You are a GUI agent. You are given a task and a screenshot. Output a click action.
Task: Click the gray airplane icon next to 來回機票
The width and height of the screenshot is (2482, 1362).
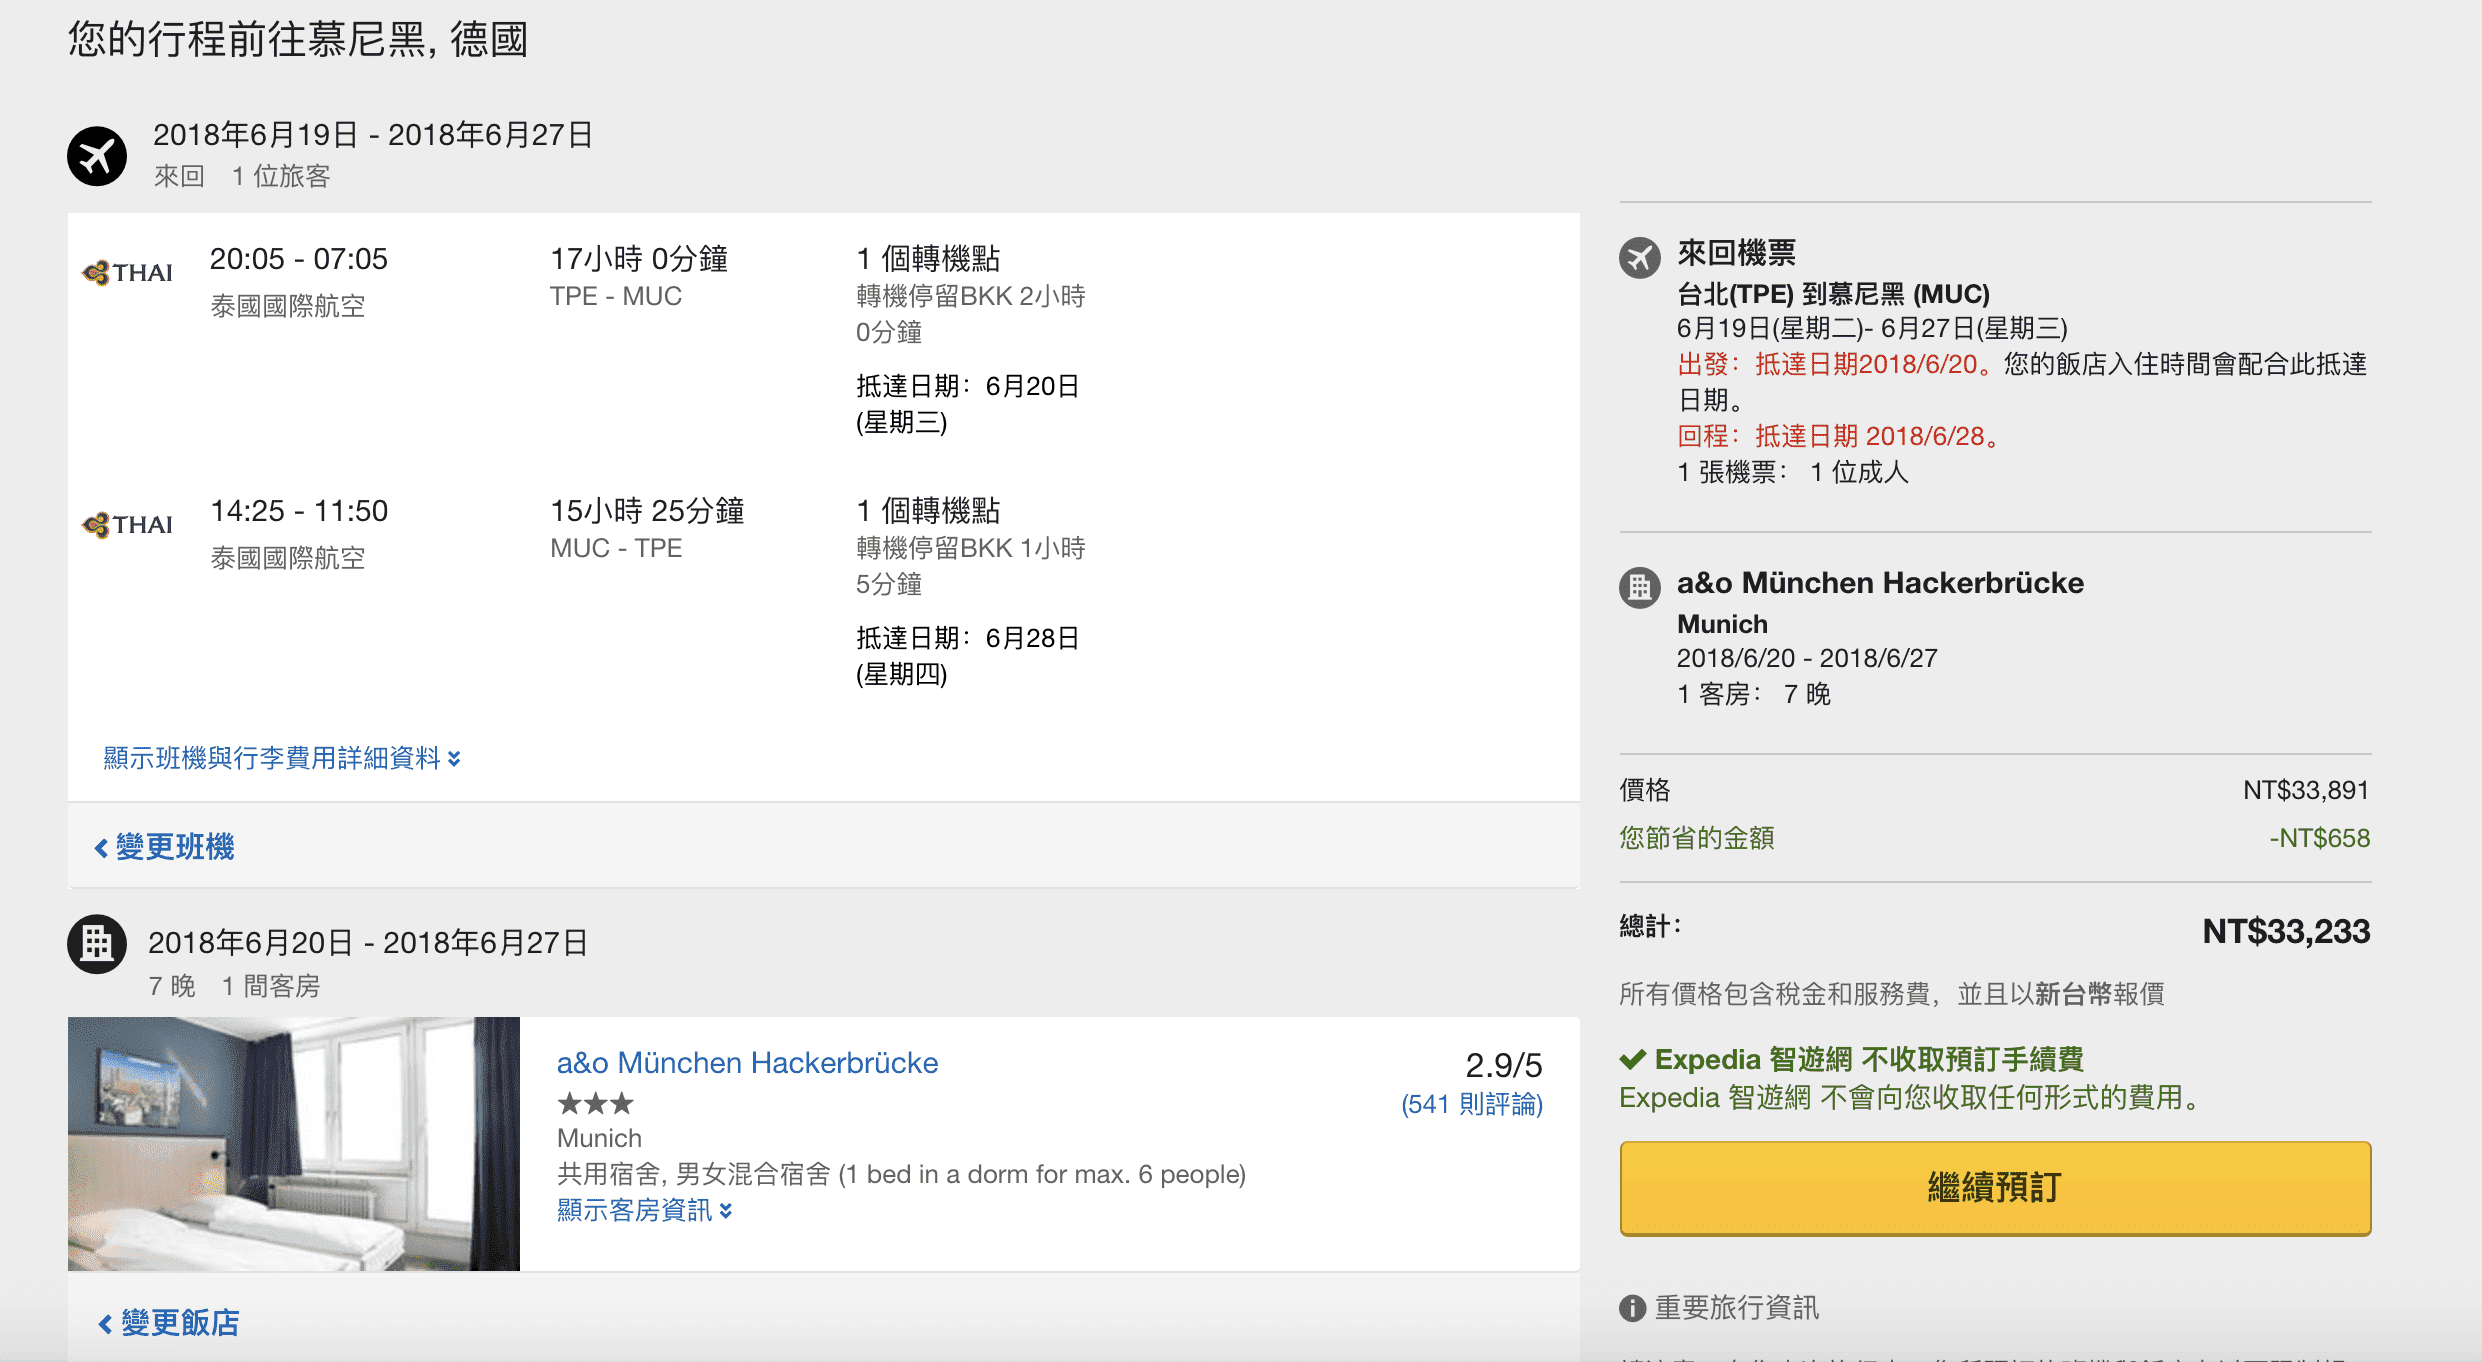click(x=1640, y=258)
